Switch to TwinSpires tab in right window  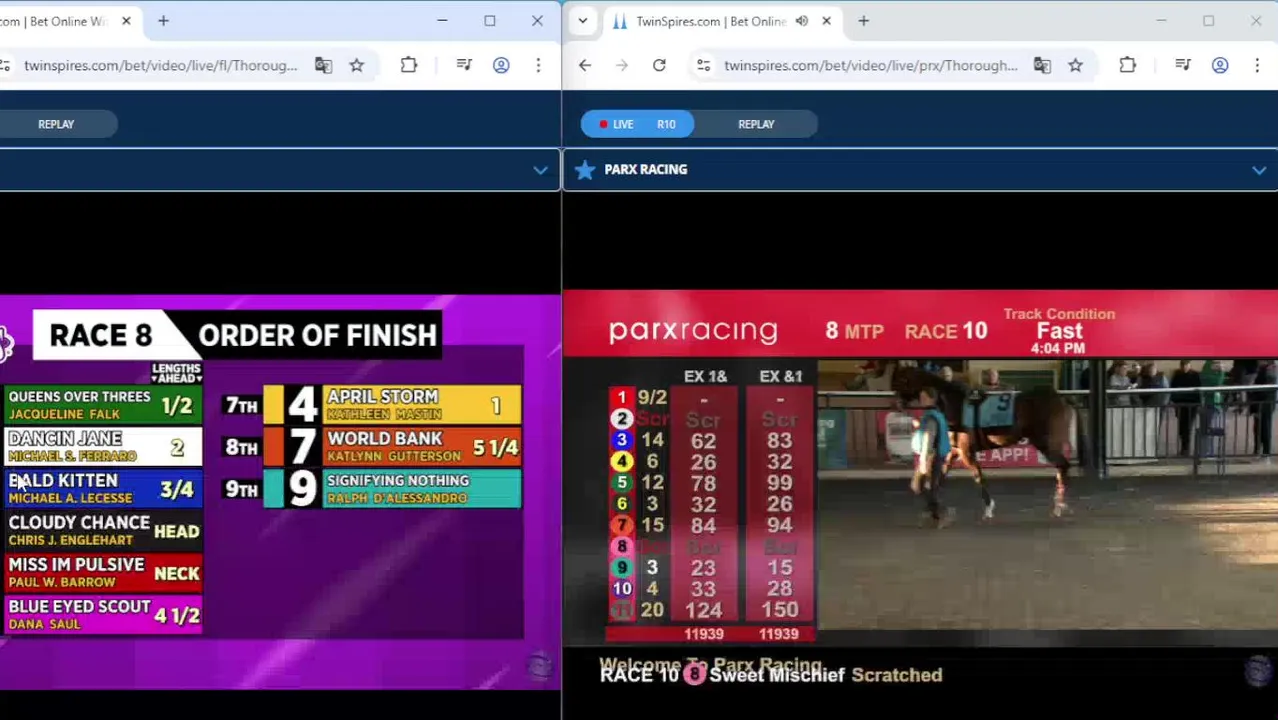pyautogui.click(x=710, y=21)
